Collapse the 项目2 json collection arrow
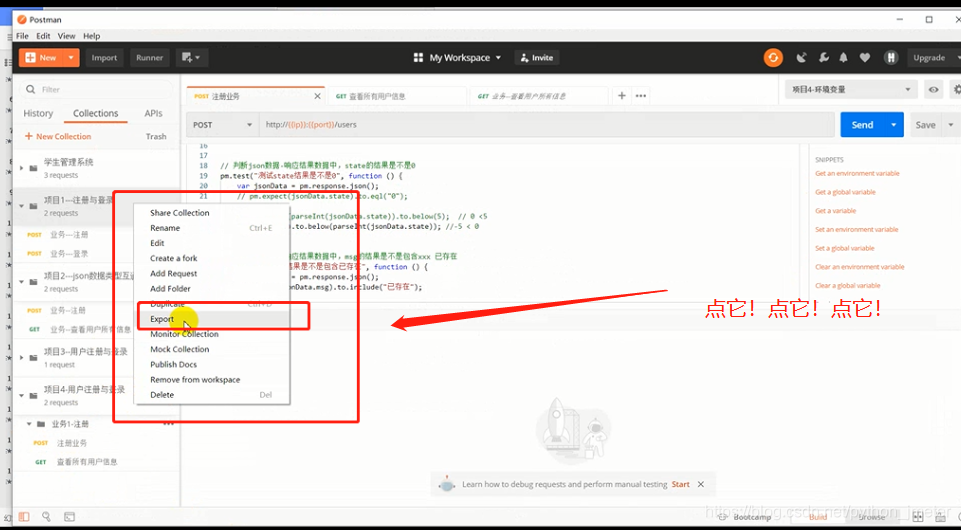The height and width of the screenshot is (530, 961). coord(21,282)
